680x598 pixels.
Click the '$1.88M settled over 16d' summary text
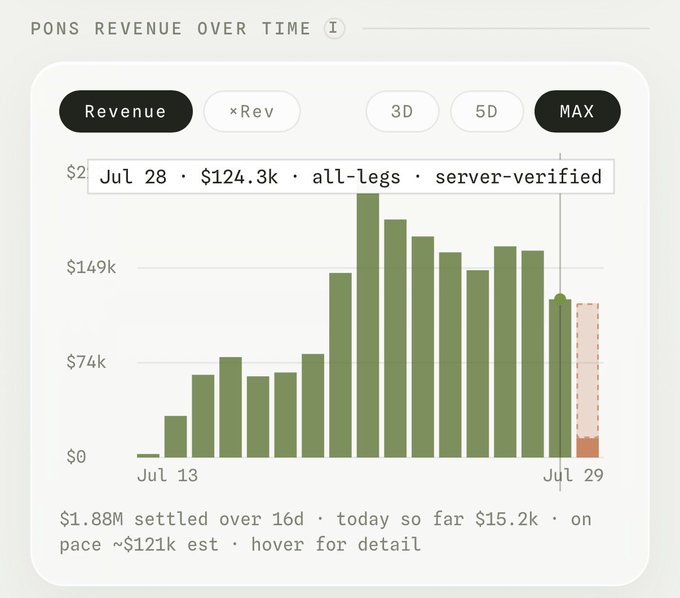point(182,519)
